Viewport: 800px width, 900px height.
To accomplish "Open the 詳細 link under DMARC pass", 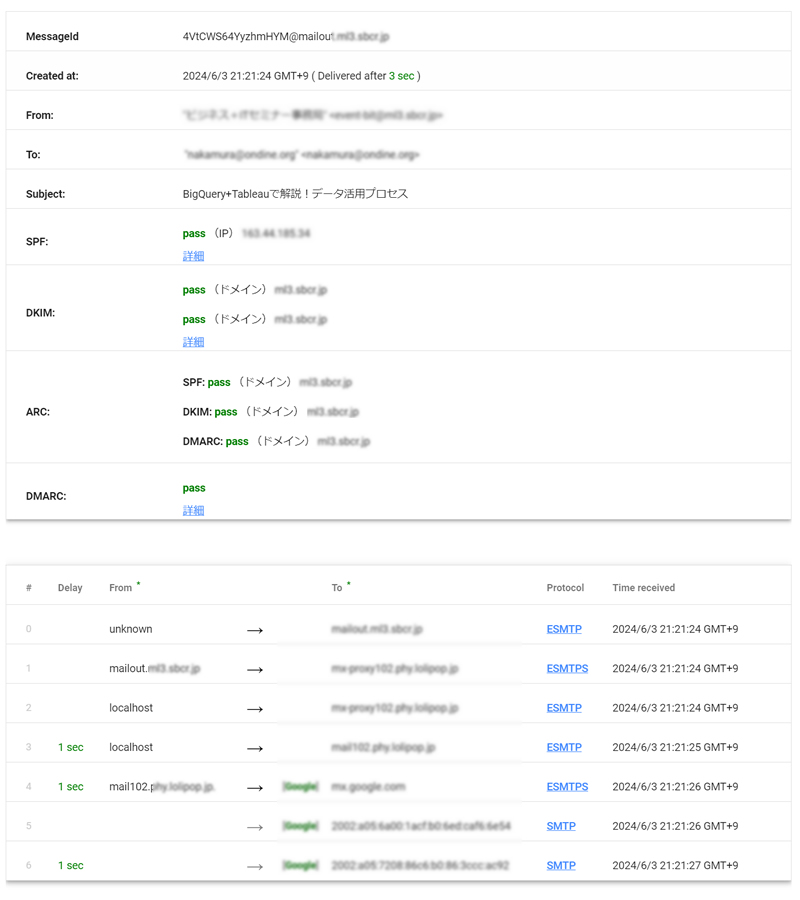I will (193, 510).
